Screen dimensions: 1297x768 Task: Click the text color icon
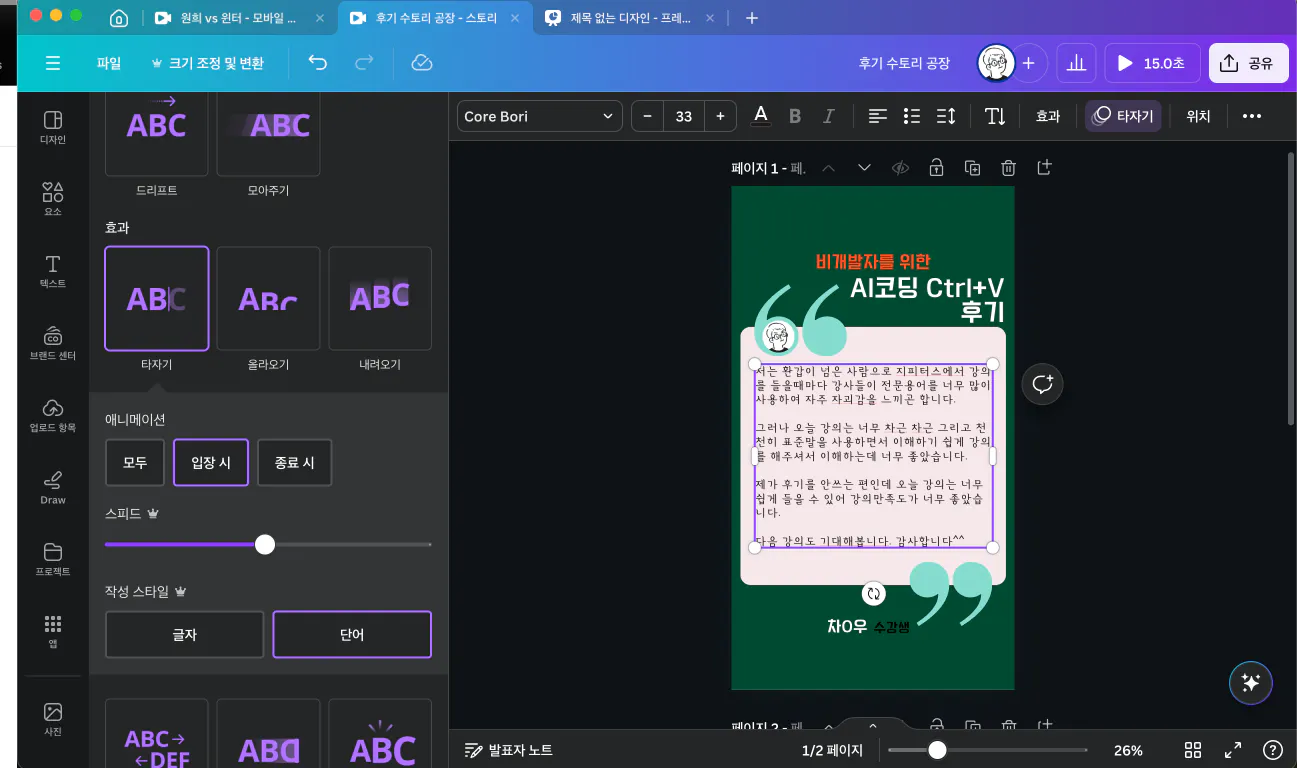pos(761,116)
